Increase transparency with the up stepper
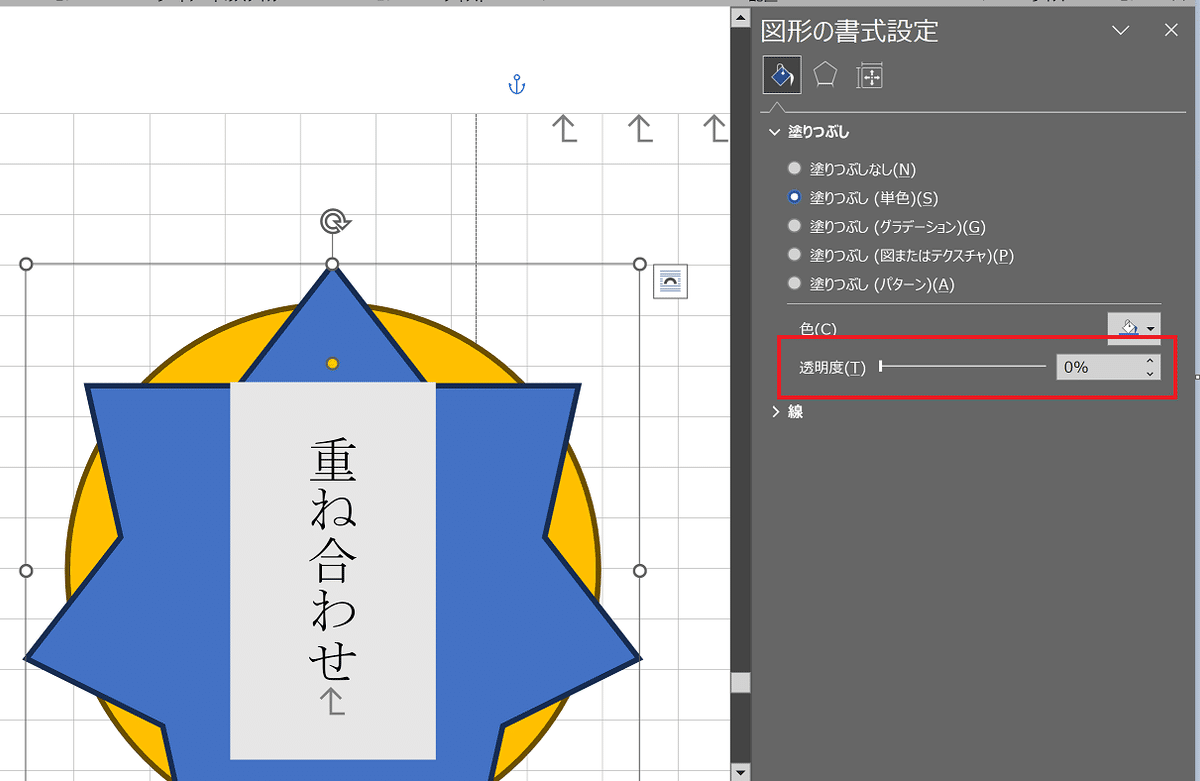Viewport: 1200px width, 781px height. point(1150,361)
